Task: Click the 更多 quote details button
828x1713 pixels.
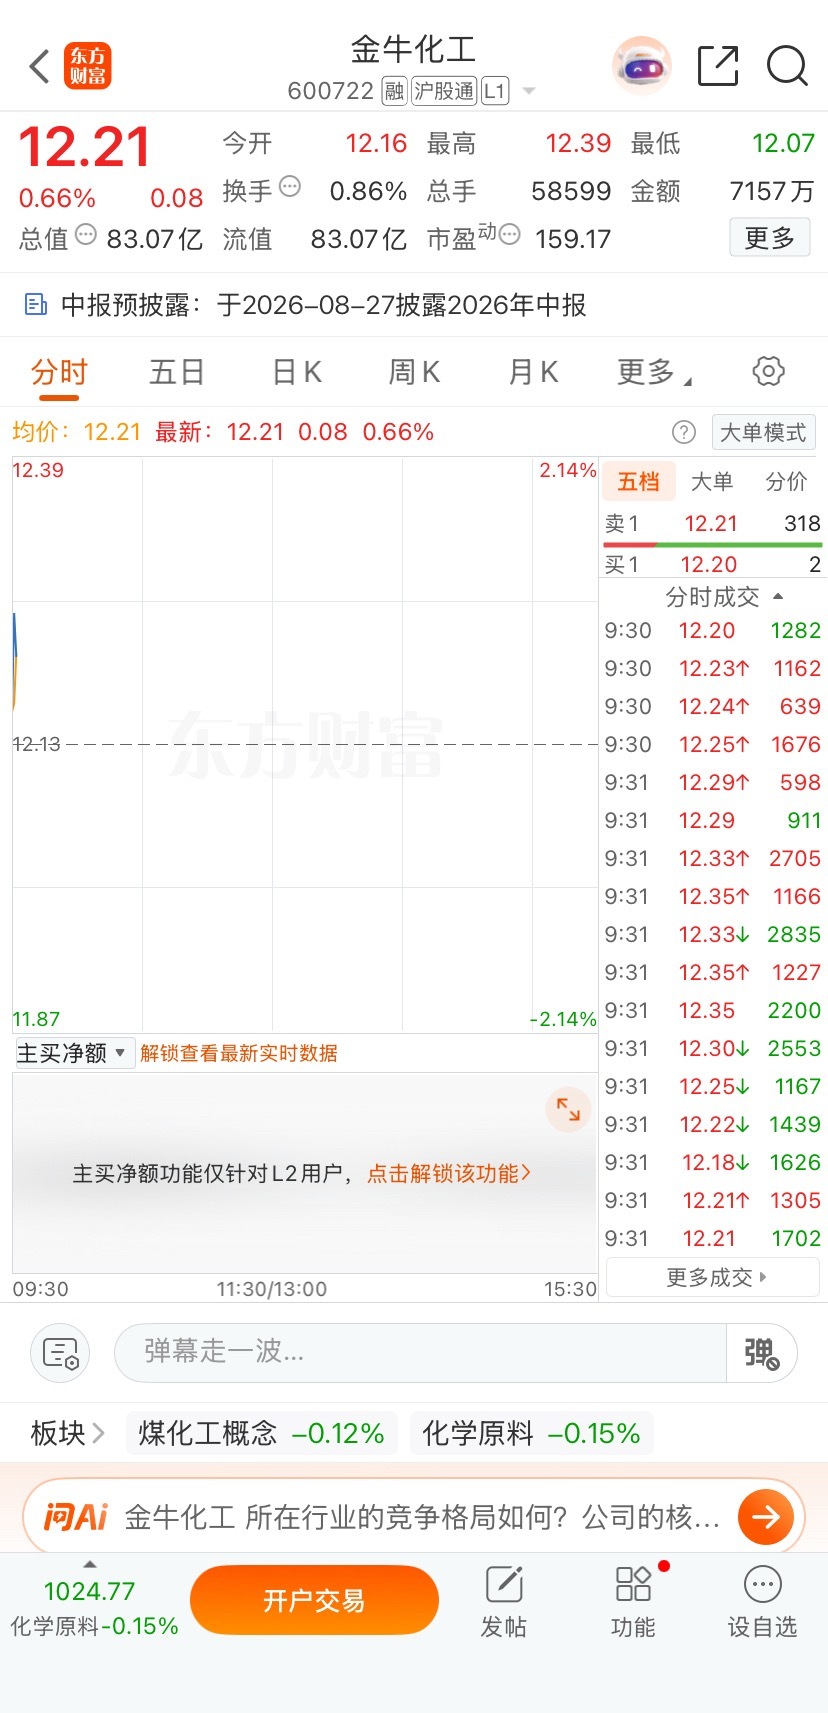Action: pyautogui.click(x=770, y=238)
